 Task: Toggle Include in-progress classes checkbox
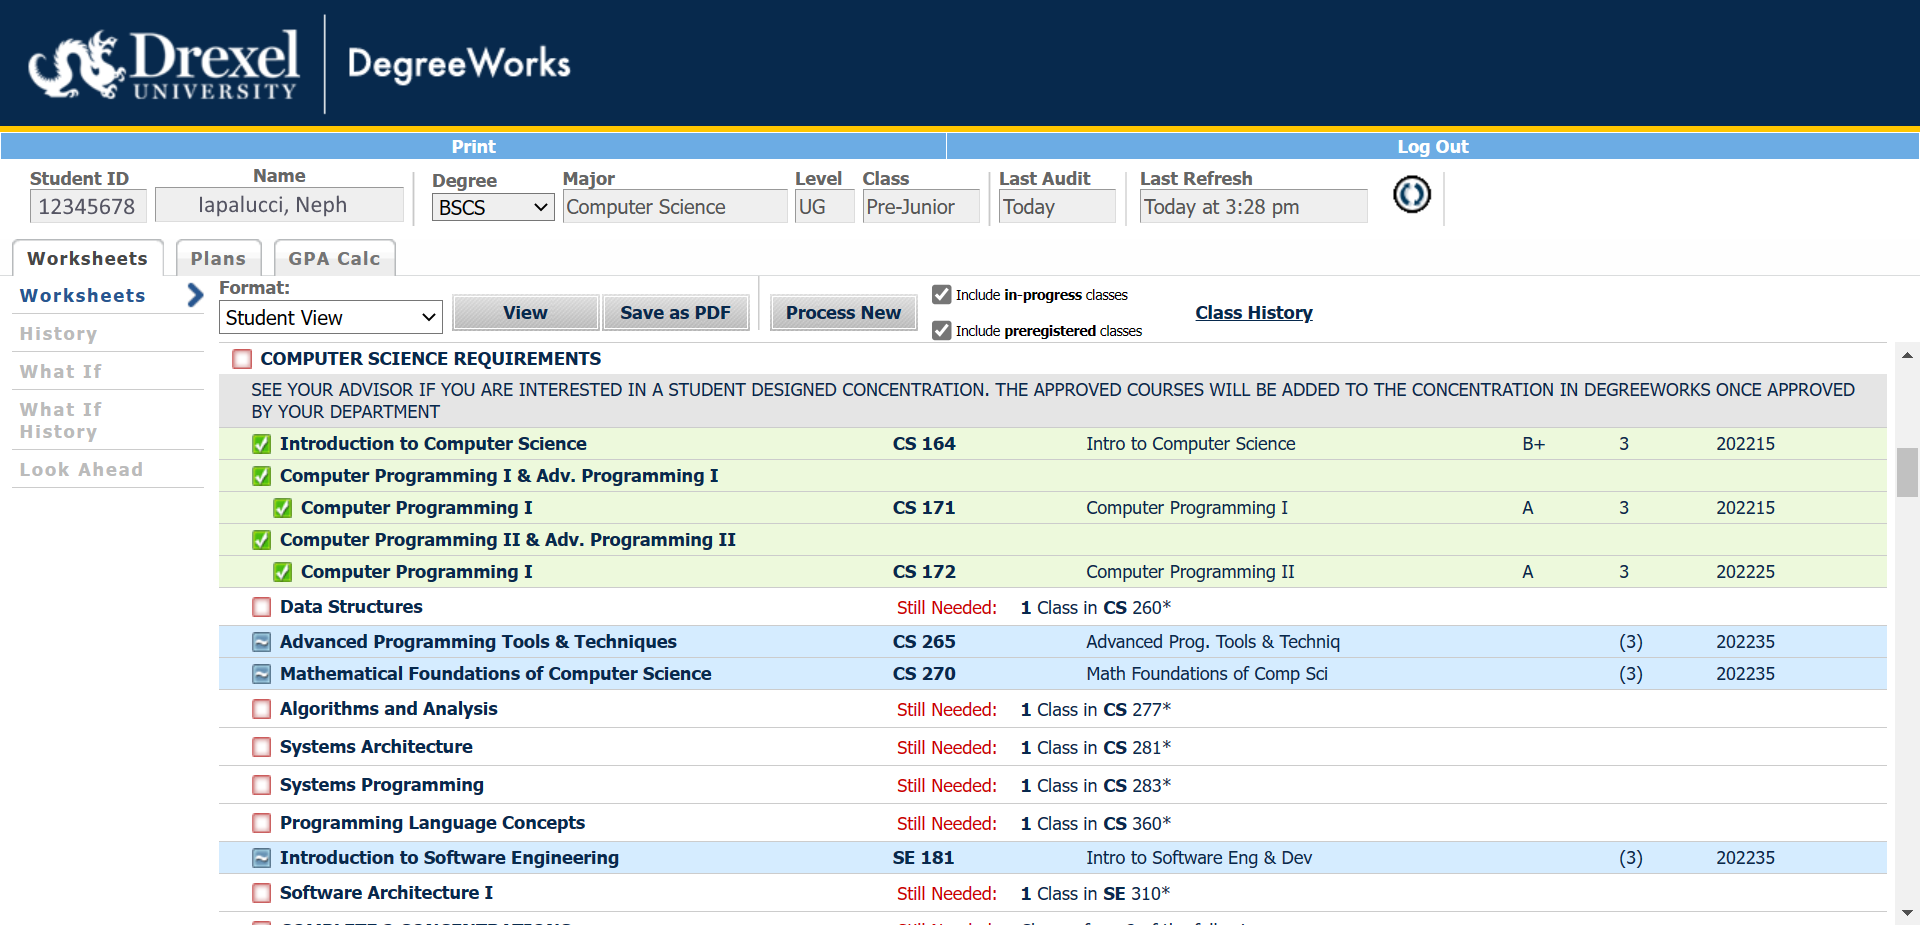(x=941, y=294)
